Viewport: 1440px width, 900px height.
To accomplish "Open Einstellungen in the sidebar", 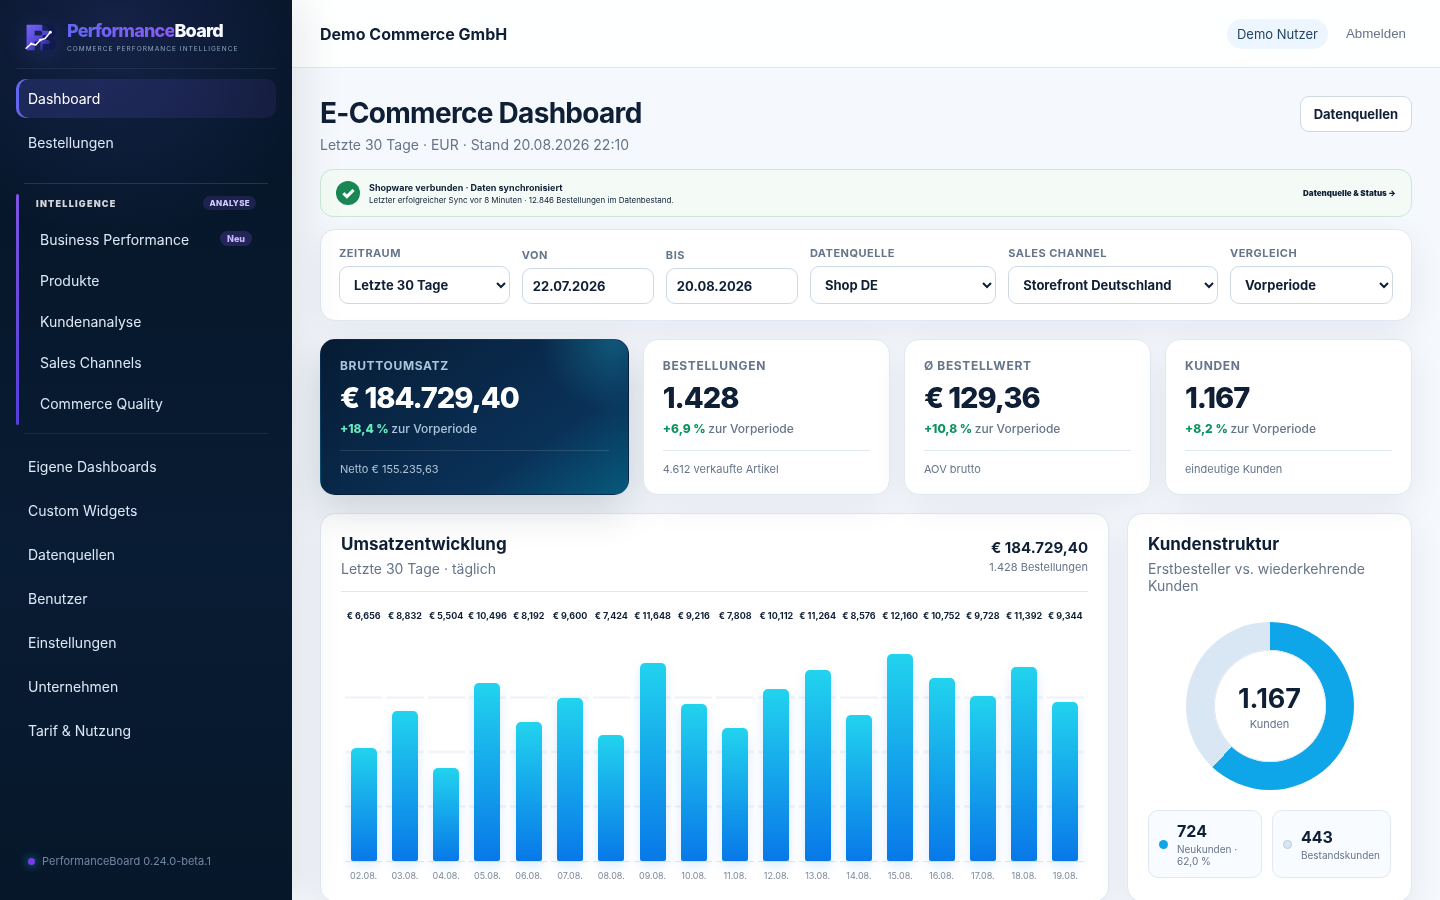I will [146, 643].
